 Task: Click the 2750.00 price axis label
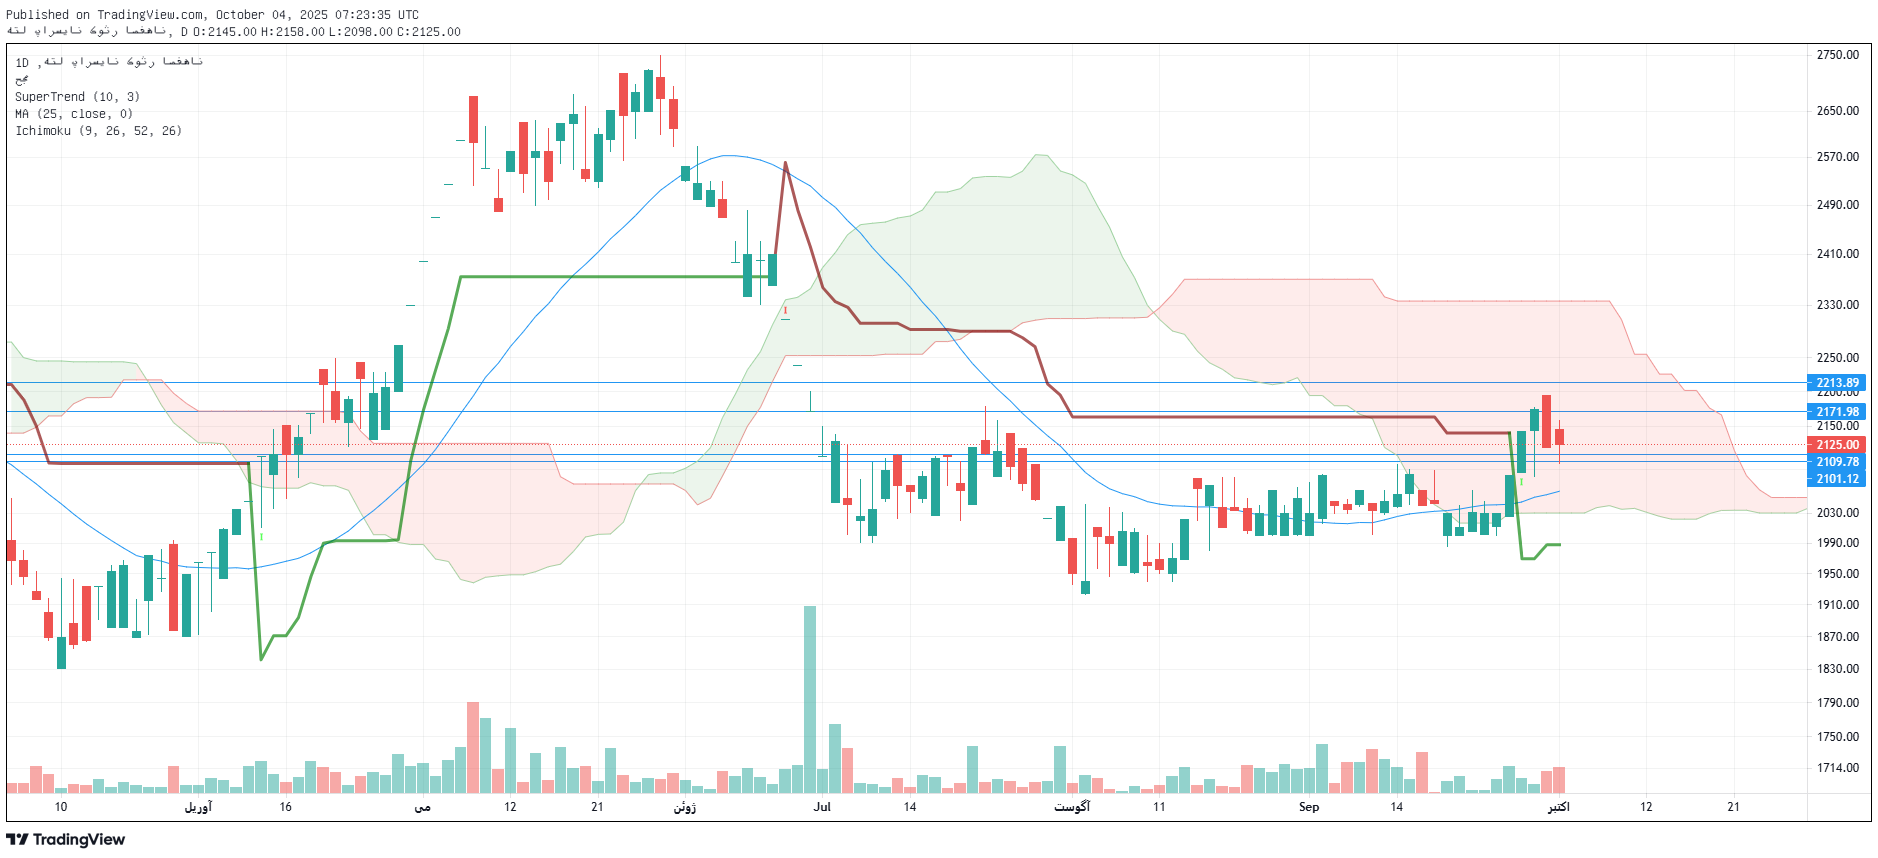[x=1837, y=55]
